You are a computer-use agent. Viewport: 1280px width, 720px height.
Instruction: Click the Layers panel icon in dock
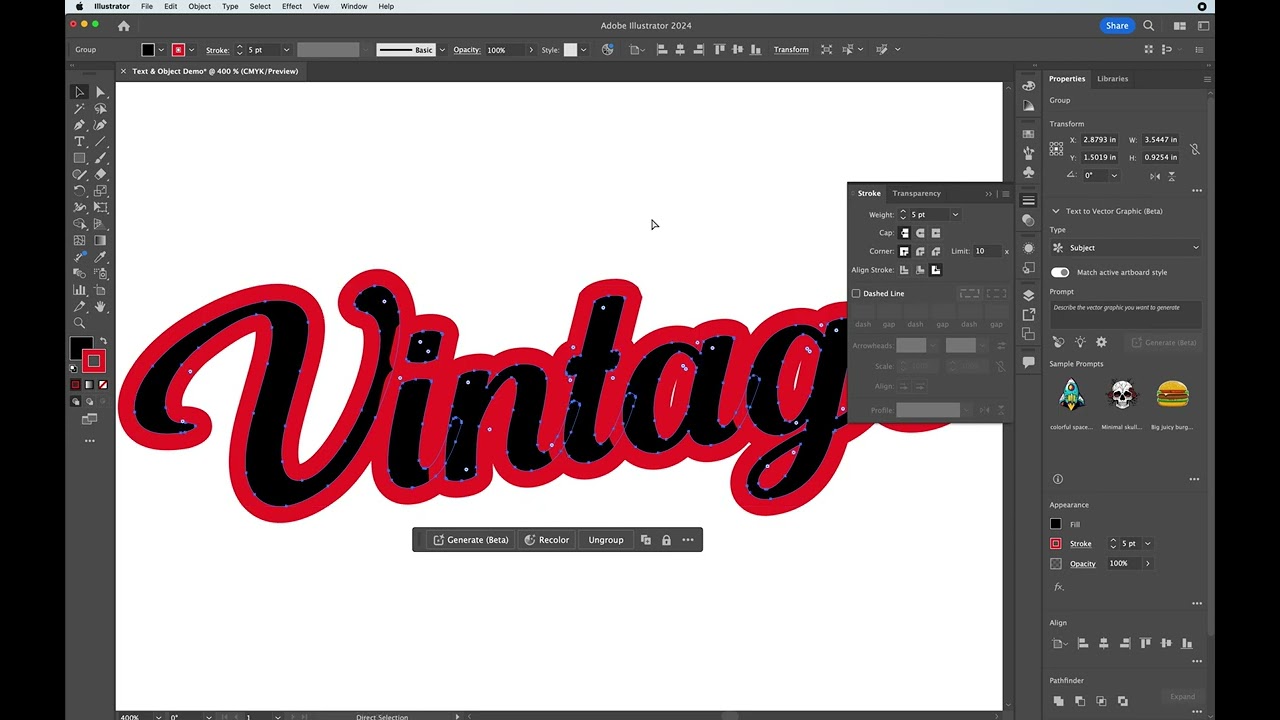click(x=1028, y=295)
